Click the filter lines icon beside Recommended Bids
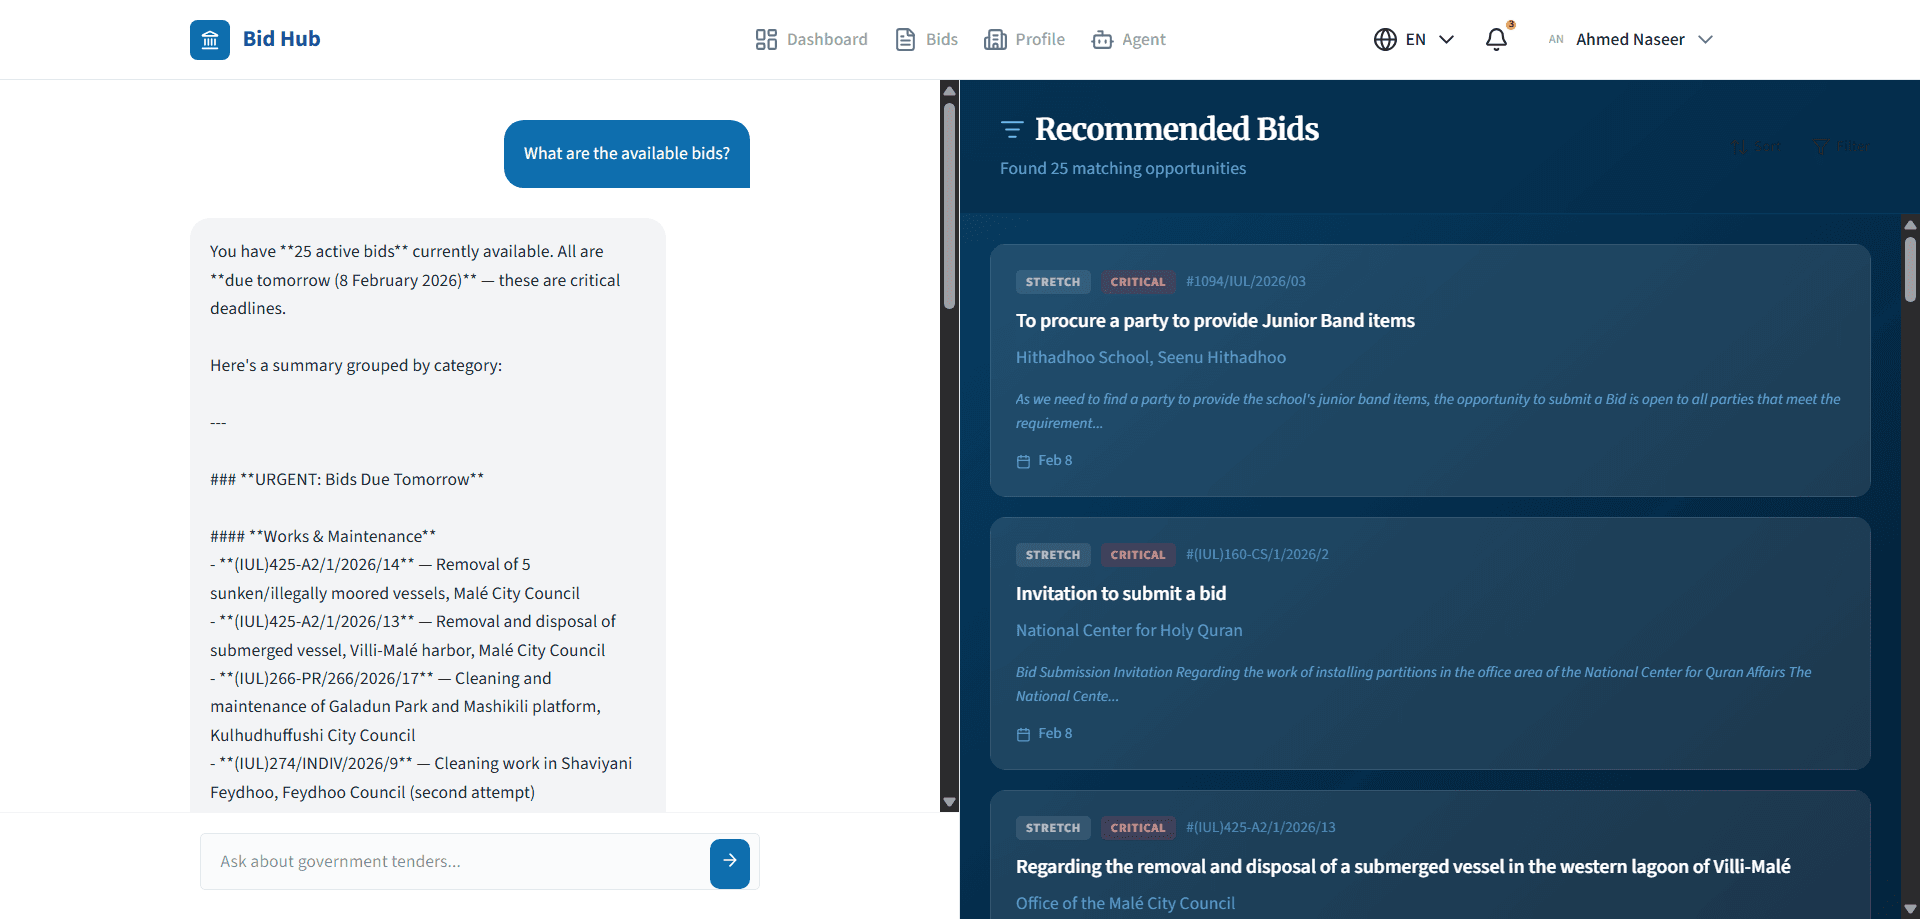Screen dimensions: 1920x919 click(1012, 129)
